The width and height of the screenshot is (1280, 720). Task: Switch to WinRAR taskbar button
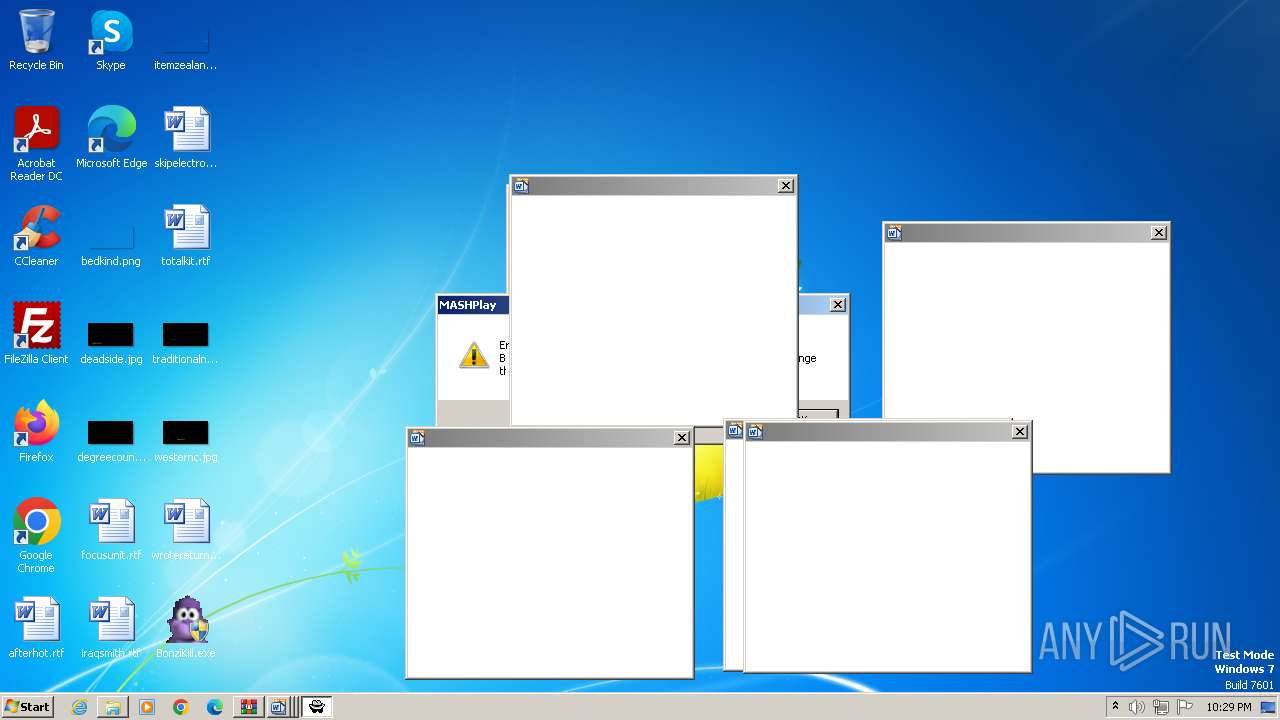coord(249,707)
